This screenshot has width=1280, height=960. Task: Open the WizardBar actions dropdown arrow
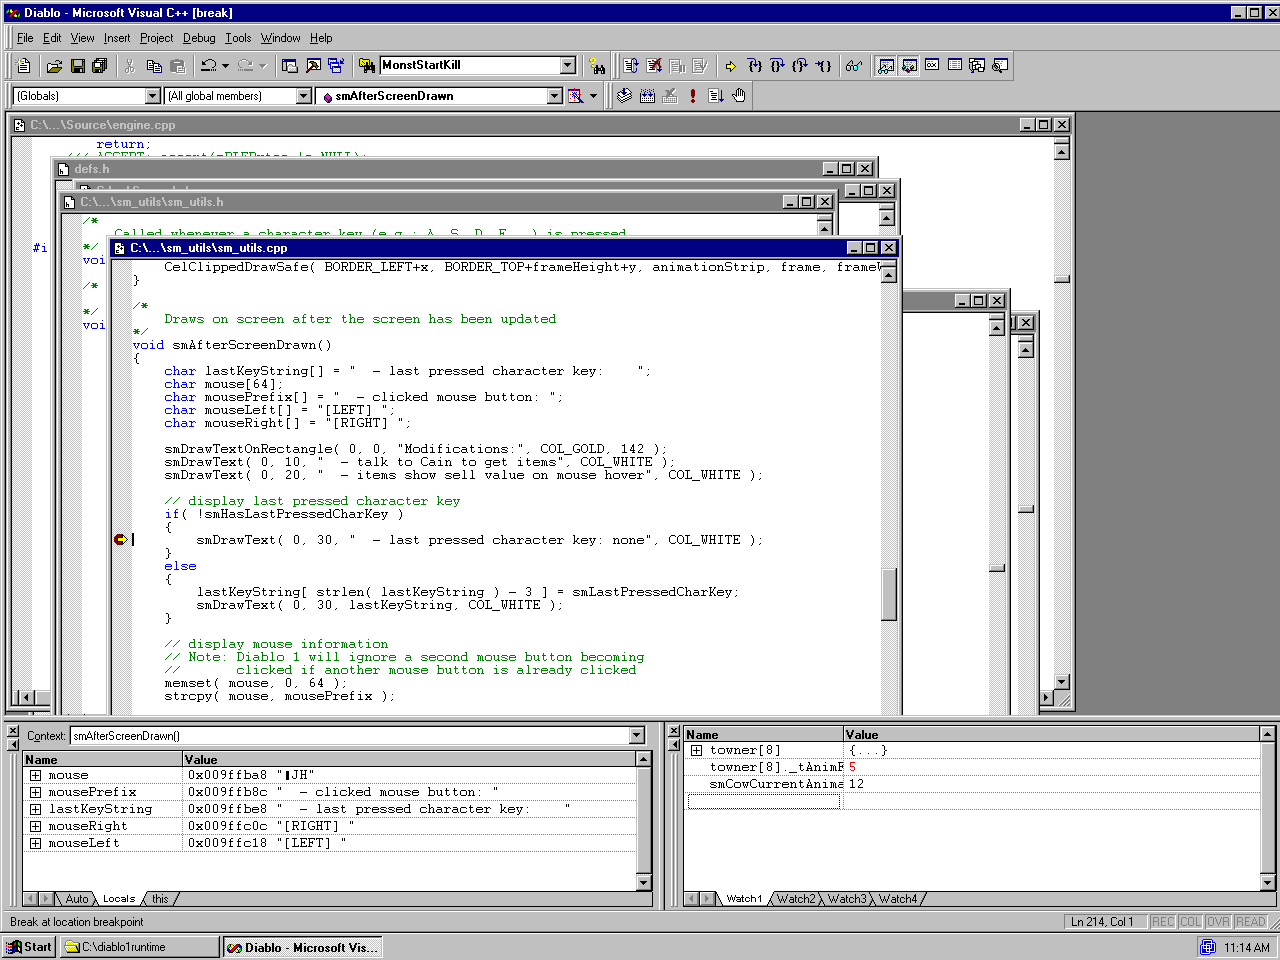[x=593, y=96]
